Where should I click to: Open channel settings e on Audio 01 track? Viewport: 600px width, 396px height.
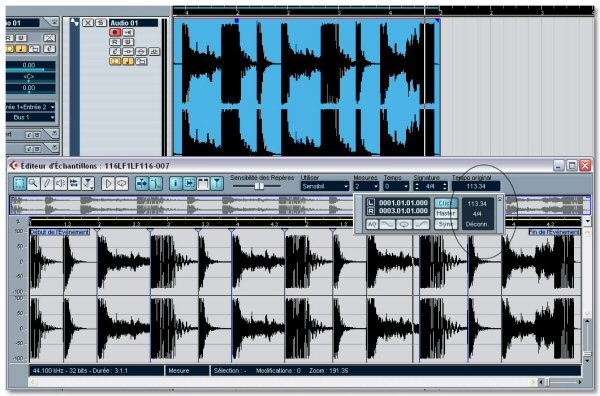click(115, 51)
